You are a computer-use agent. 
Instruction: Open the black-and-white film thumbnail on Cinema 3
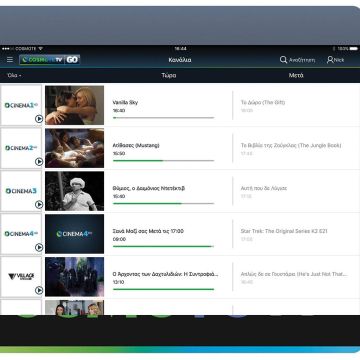(75, 191)
